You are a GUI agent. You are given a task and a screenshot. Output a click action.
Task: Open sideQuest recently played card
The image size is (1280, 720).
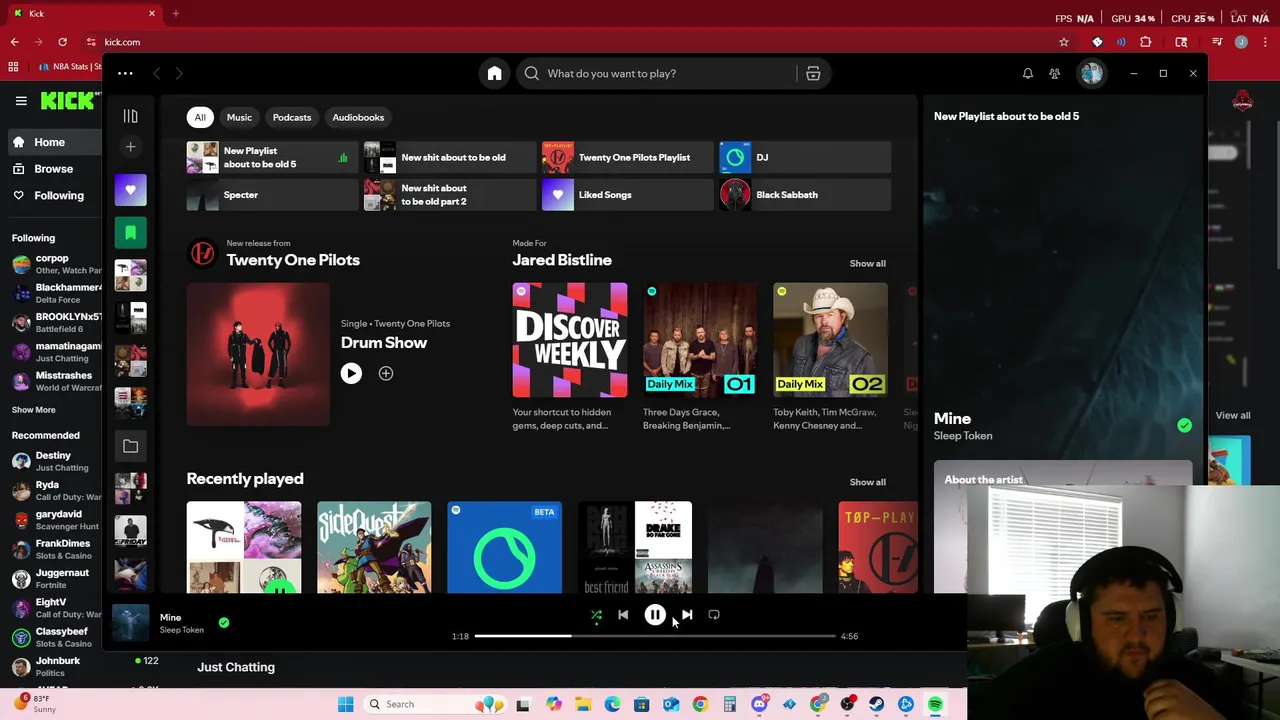(374, 548)
